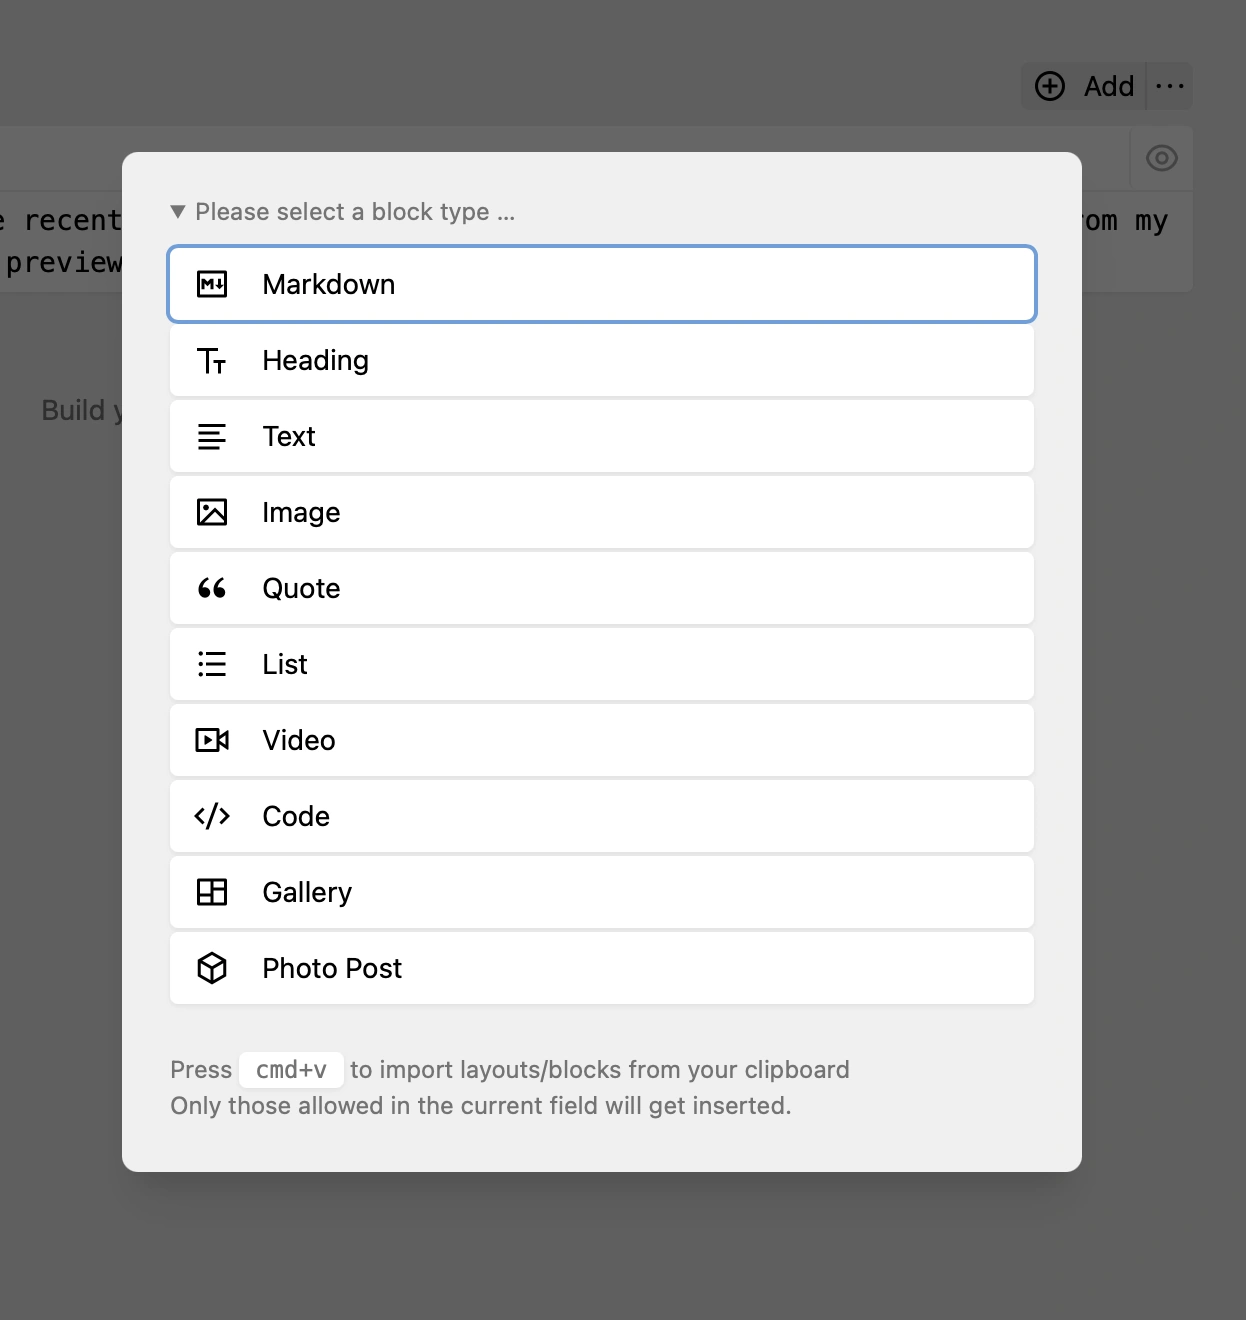Screen dimensions: 1246x1320
Task: Choose the Gallery block type
Action: 602,892
